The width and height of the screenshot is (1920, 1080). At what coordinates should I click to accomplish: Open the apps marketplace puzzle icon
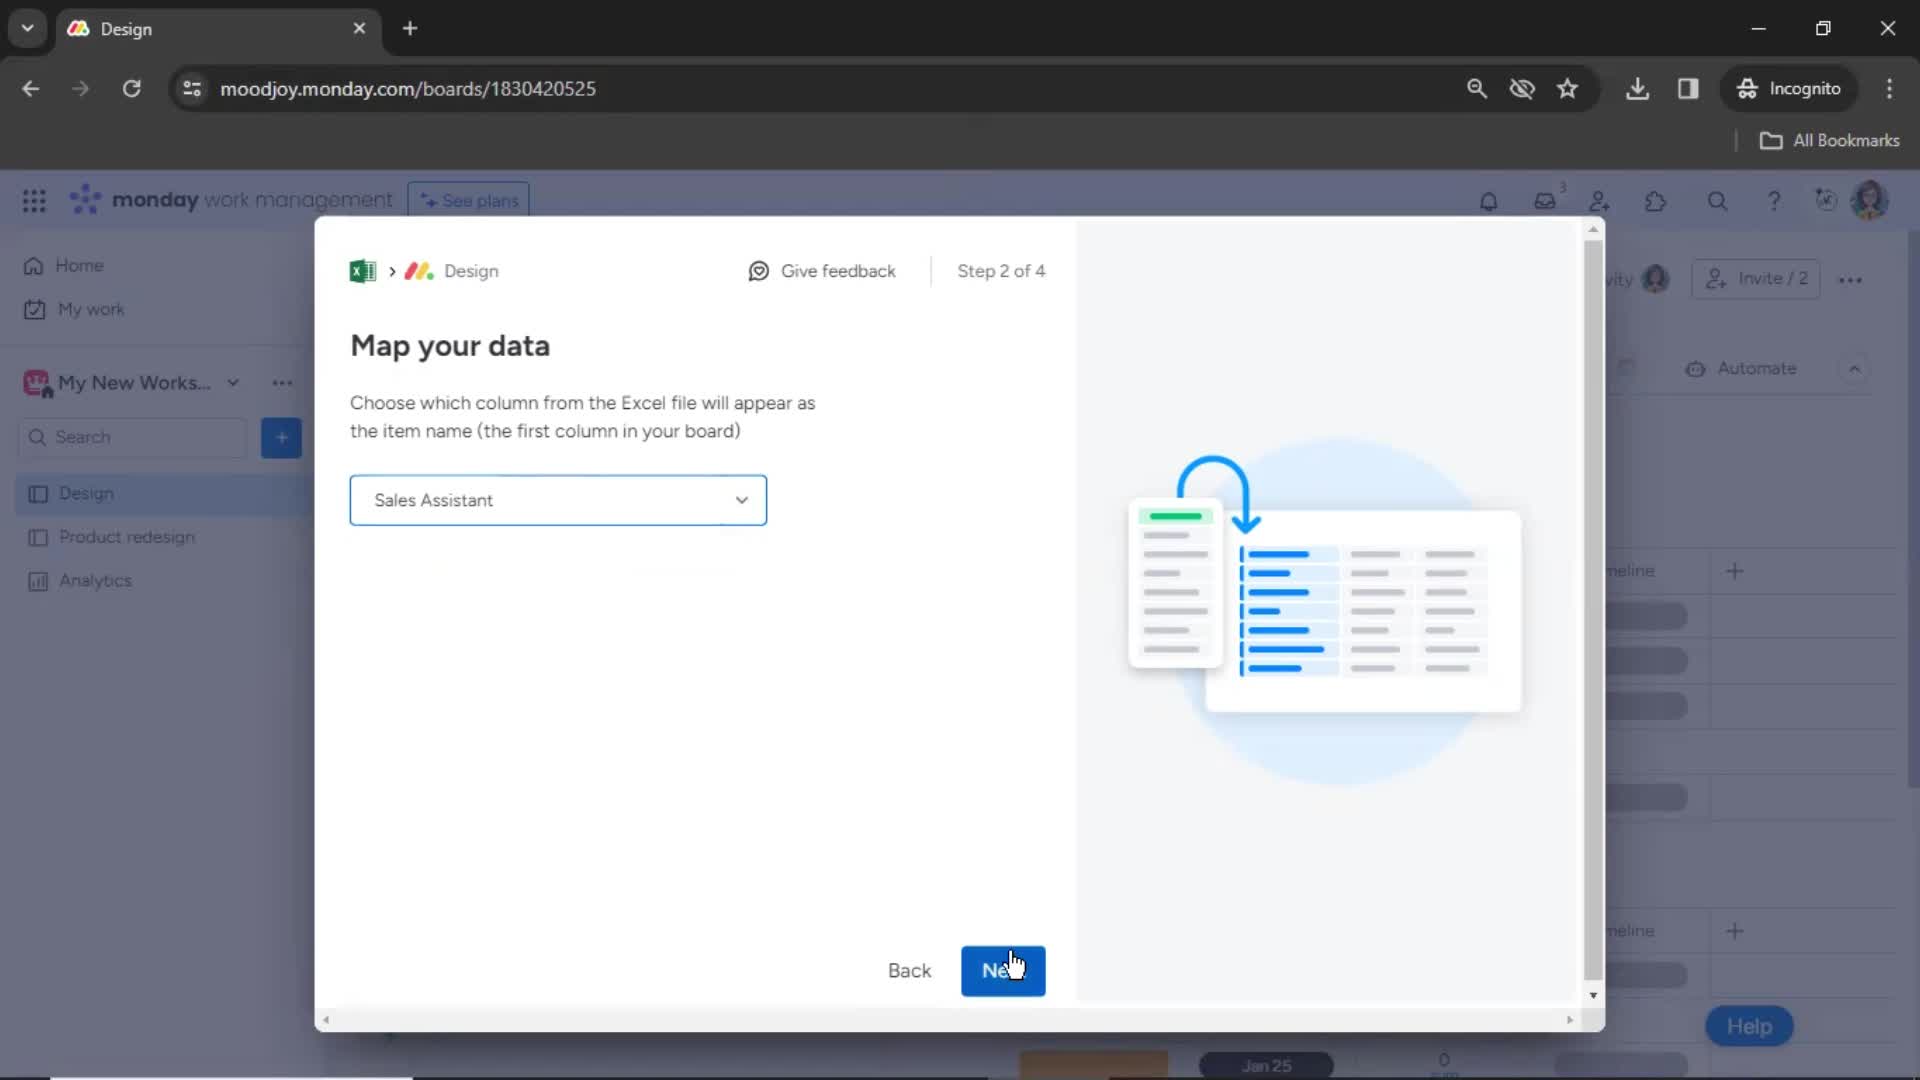1656,201
